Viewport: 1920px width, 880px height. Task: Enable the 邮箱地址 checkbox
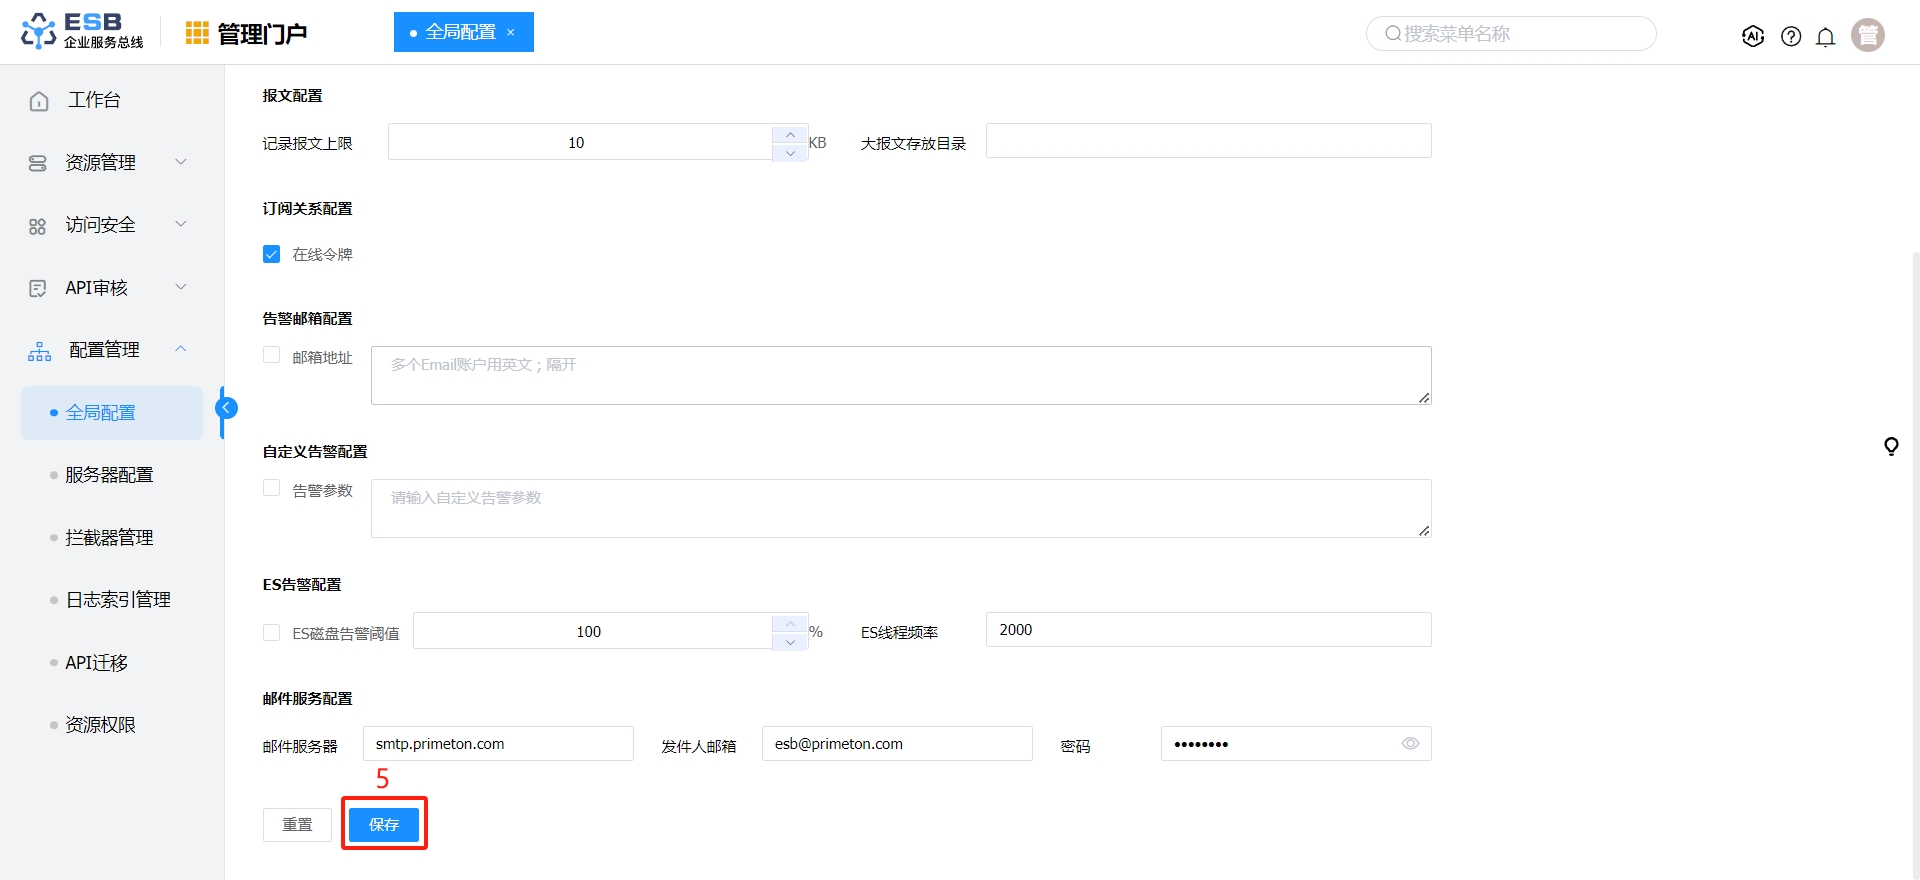pos(272,356)
